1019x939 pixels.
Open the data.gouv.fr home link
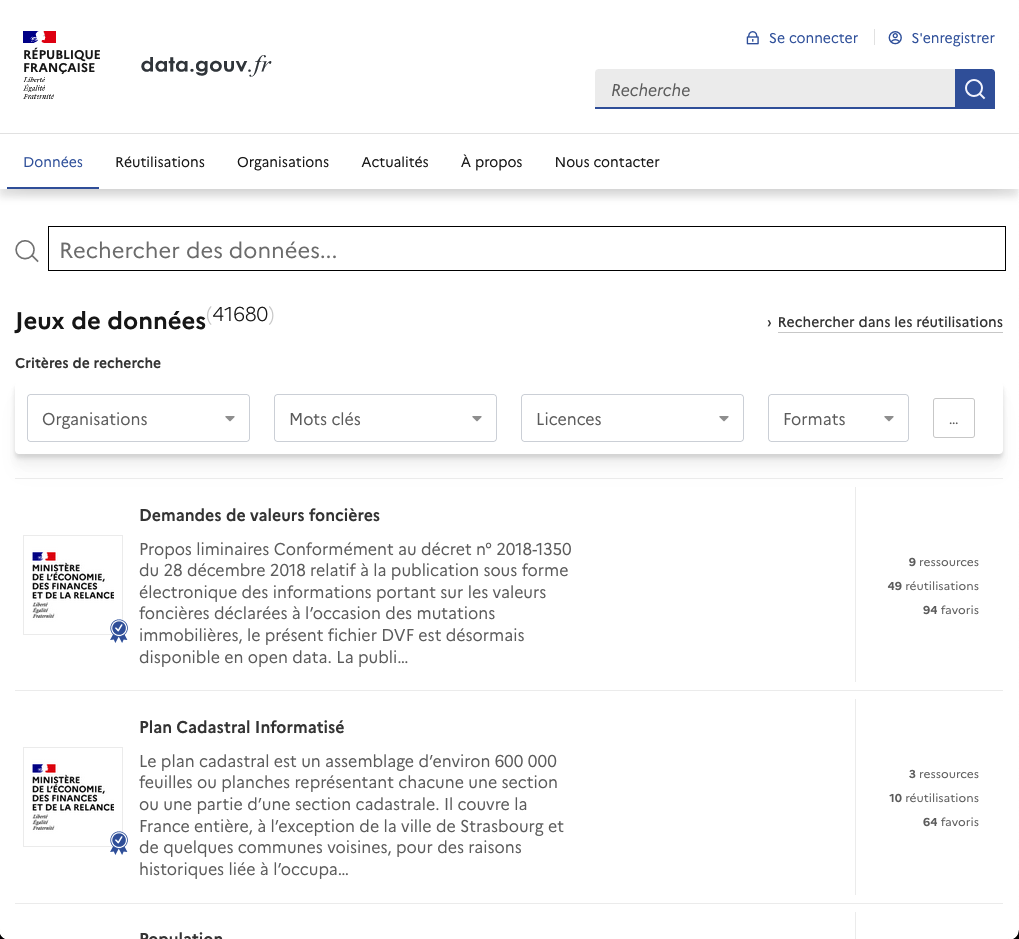[x=206, y=65]
